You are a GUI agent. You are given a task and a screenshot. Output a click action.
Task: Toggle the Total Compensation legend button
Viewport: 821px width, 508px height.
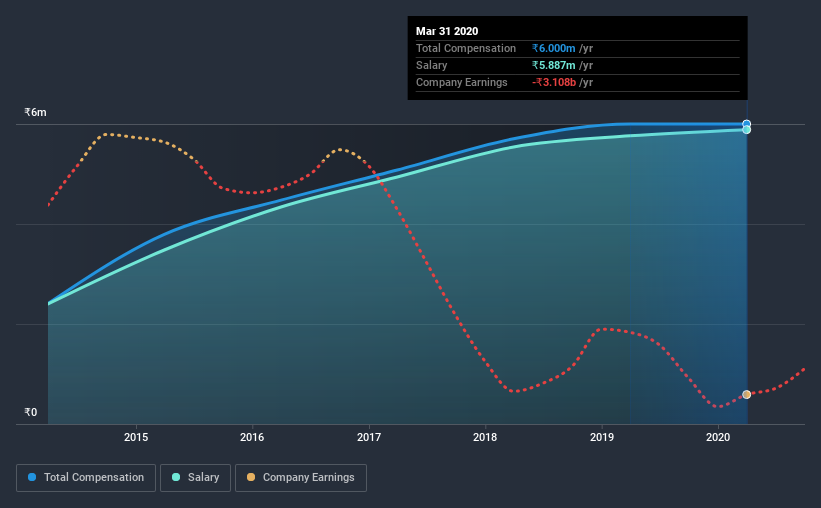(86, 478)
